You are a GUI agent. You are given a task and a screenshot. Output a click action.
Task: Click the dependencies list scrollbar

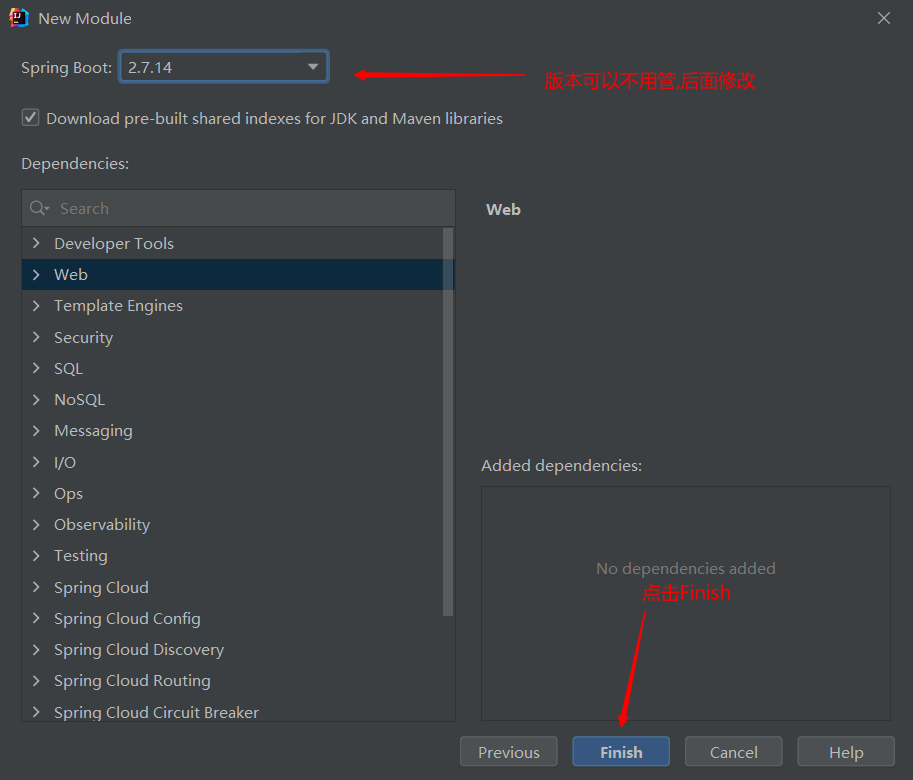click(x=448, y=421)
